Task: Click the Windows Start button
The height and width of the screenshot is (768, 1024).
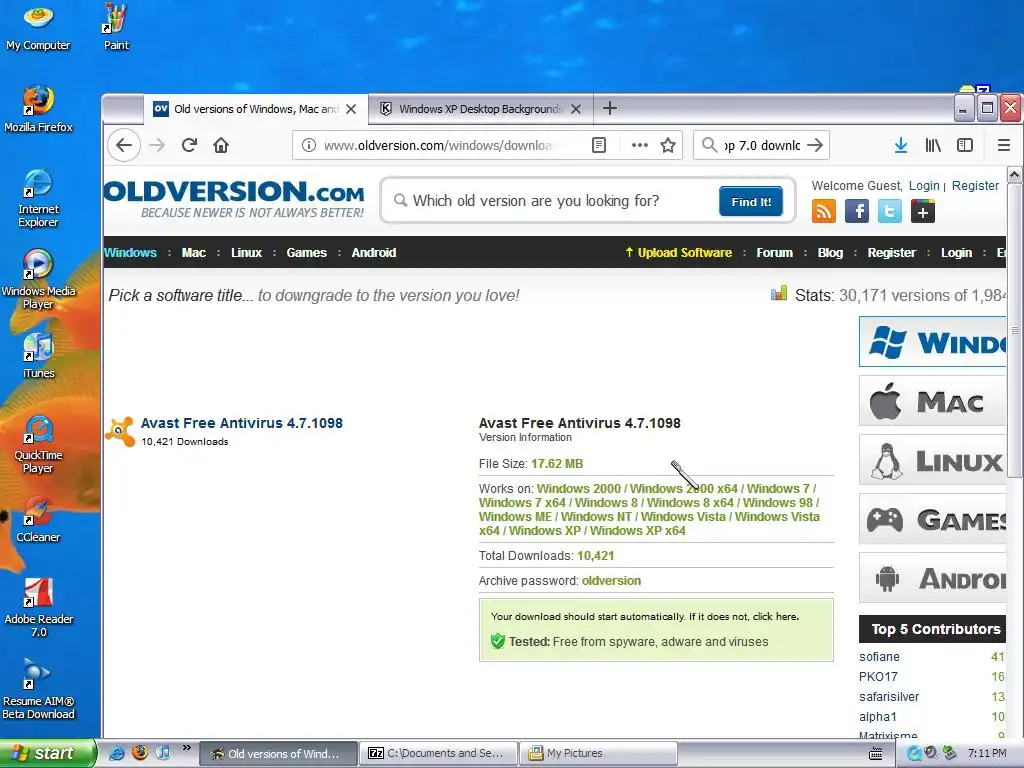Action: pos(47,753)
